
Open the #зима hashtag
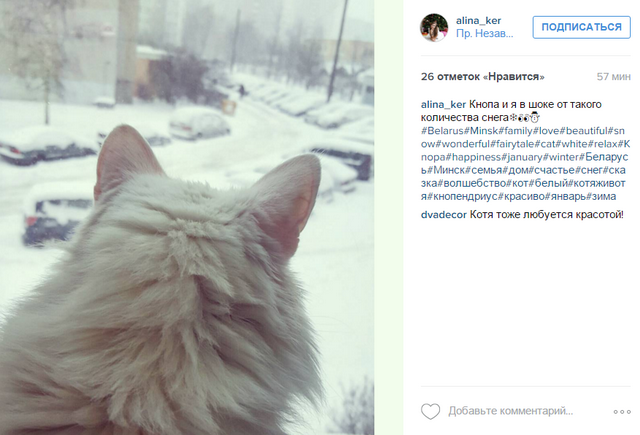pyautogui.click(x=601, y=196)
